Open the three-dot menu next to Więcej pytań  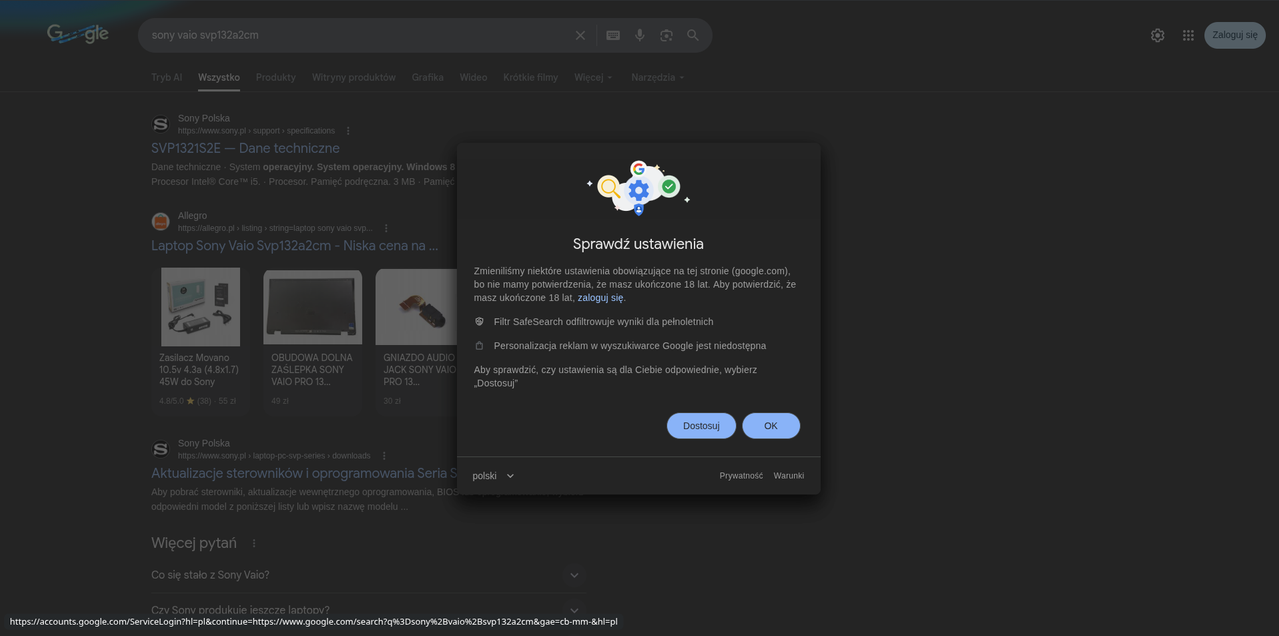coord(254,543)
